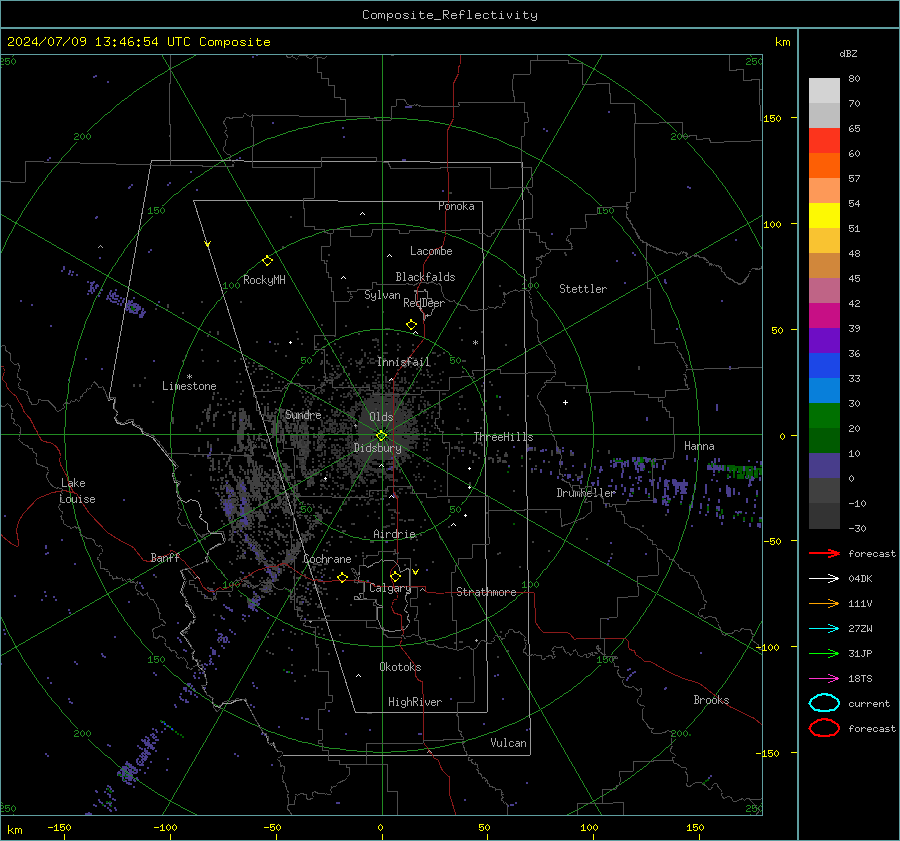Click the Drumheller city label

586,493
